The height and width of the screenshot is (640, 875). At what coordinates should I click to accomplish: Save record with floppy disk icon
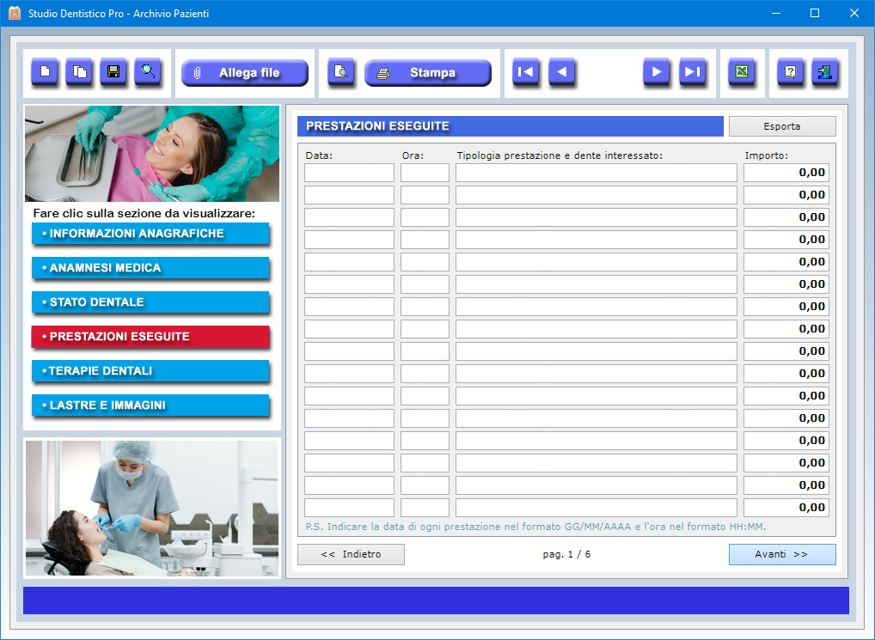113,72
